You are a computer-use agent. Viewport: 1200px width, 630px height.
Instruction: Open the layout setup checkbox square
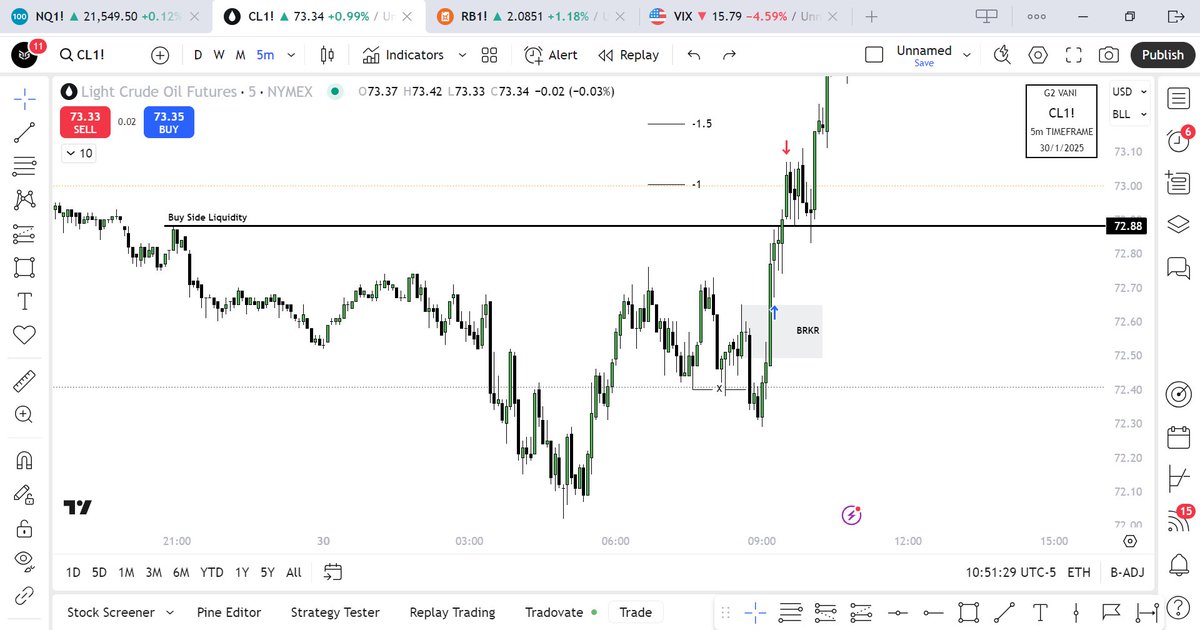click(874, 55)
